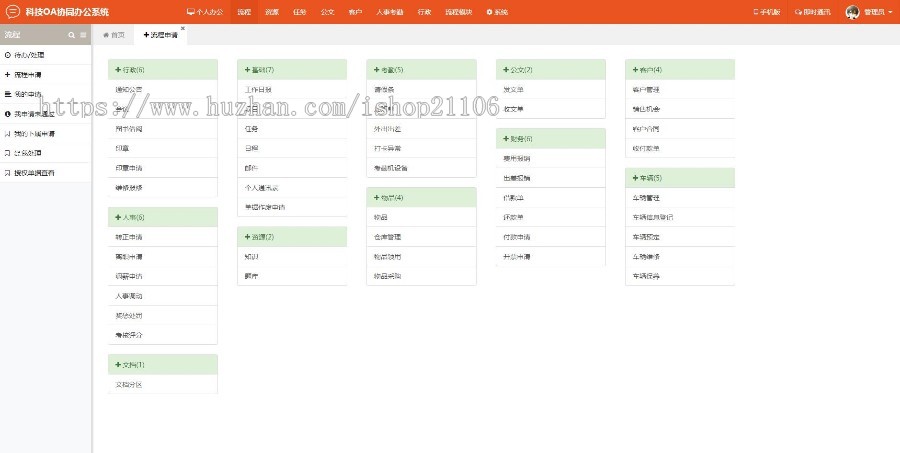This screenshot has width=900, height=453.
Task: Click the plus icon on 考勤(5) header
Action: (377, 69)
